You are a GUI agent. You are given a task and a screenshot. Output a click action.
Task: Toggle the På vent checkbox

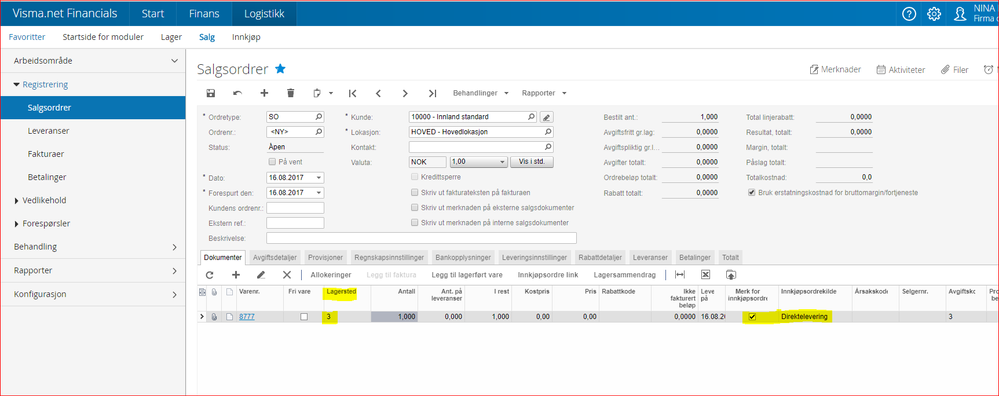click(x=273, y=162)
